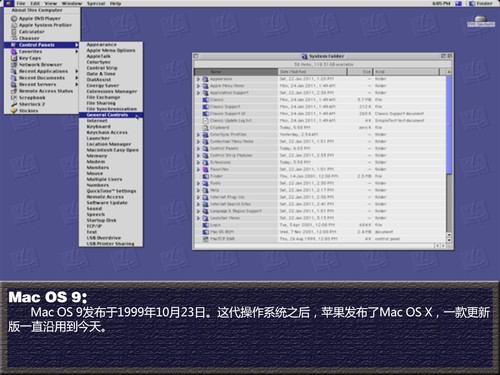Expand the Control Strip Modules folder triangle
Viewport: 500px width, 375px height.
[198, 155]
